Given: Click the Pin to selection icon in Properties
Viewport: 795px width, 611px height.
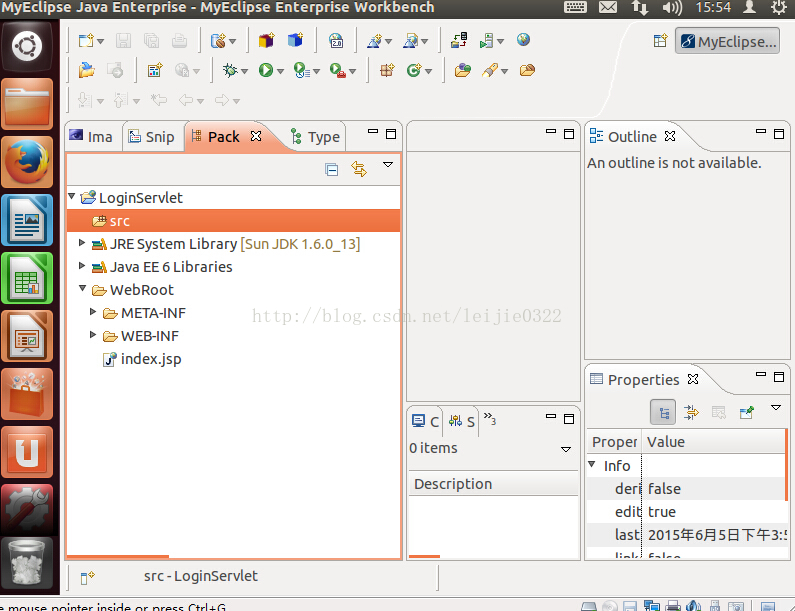Looking at the screenshot, I should [746, 412].
